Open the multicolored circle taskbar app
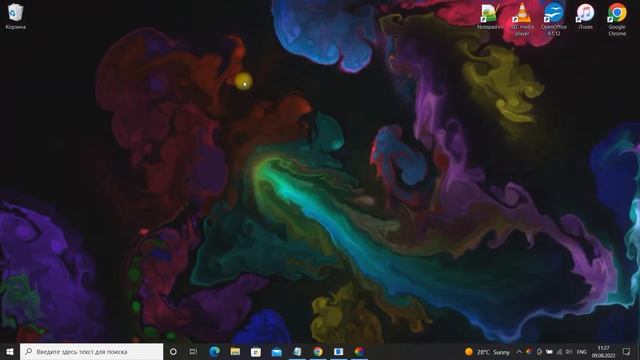Viewport: 640px width, 360px height. 359,351
